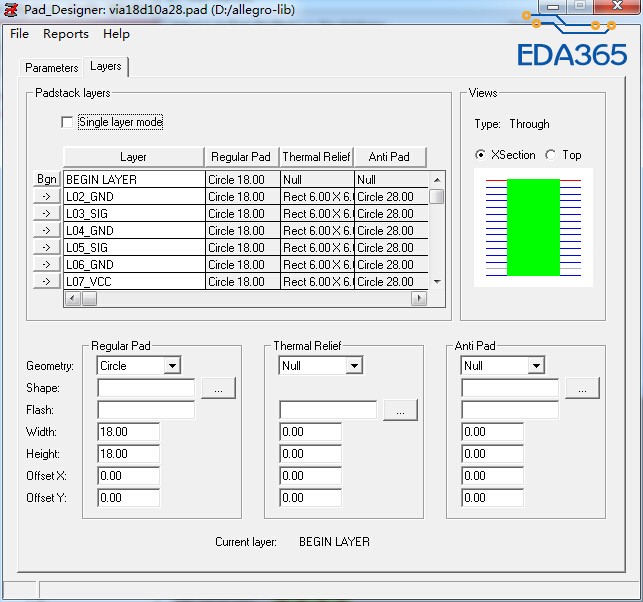Select the XSection view radio button
The image size is (643, 602).
(x=480, y=155)
